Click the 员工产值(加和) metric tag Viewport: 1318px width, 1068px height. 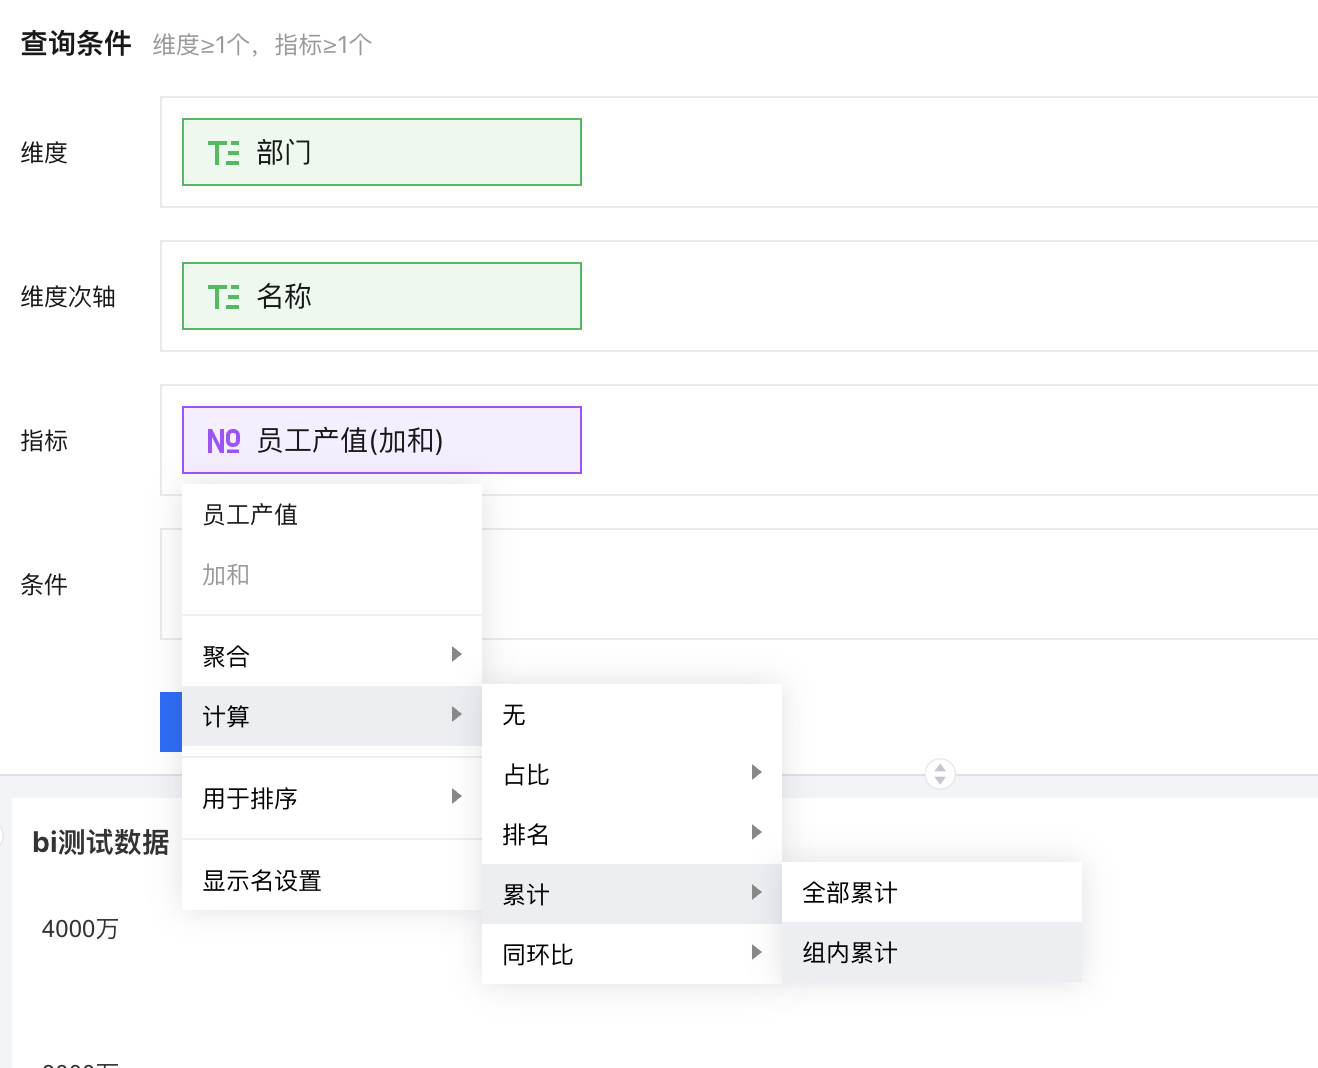[x=381, y=440]
